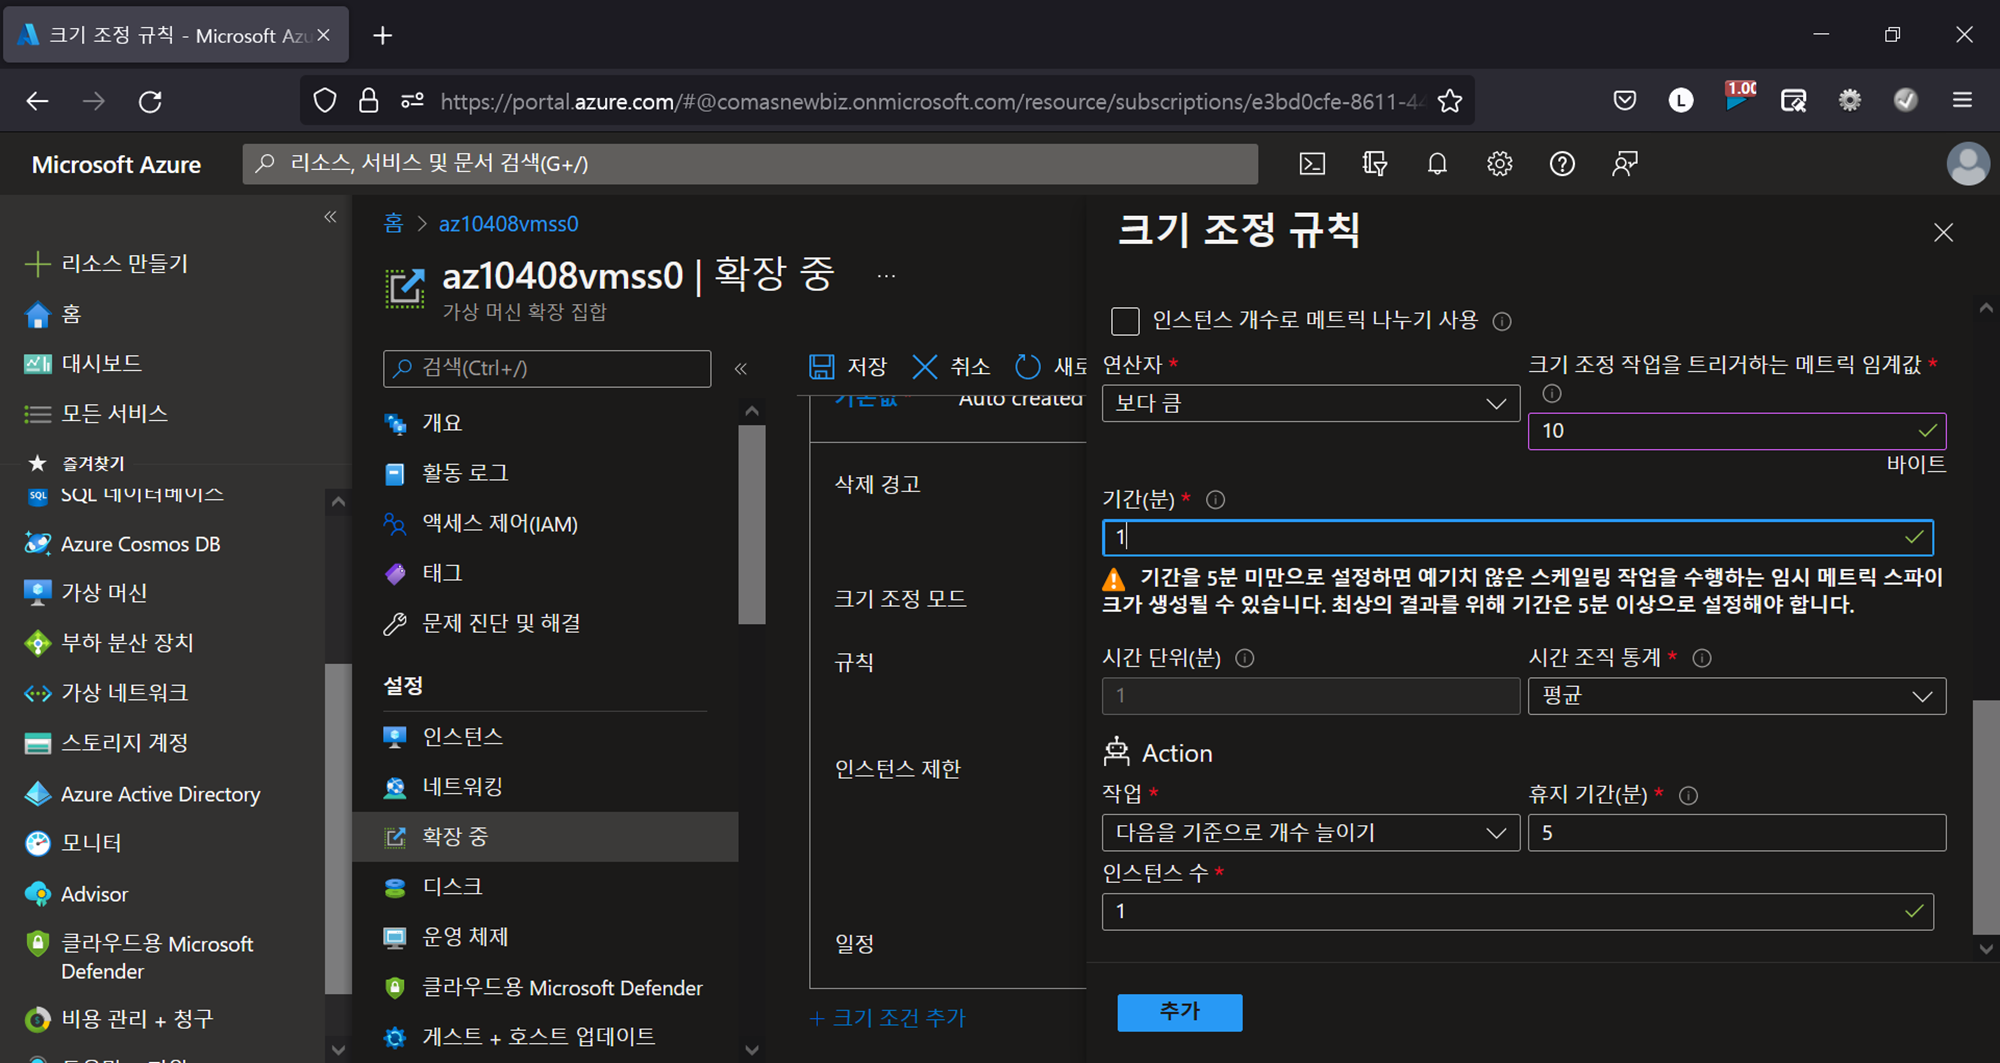Open 대시보드 from sidebar
The image size is (2000, 1063).
pos(83,364)
